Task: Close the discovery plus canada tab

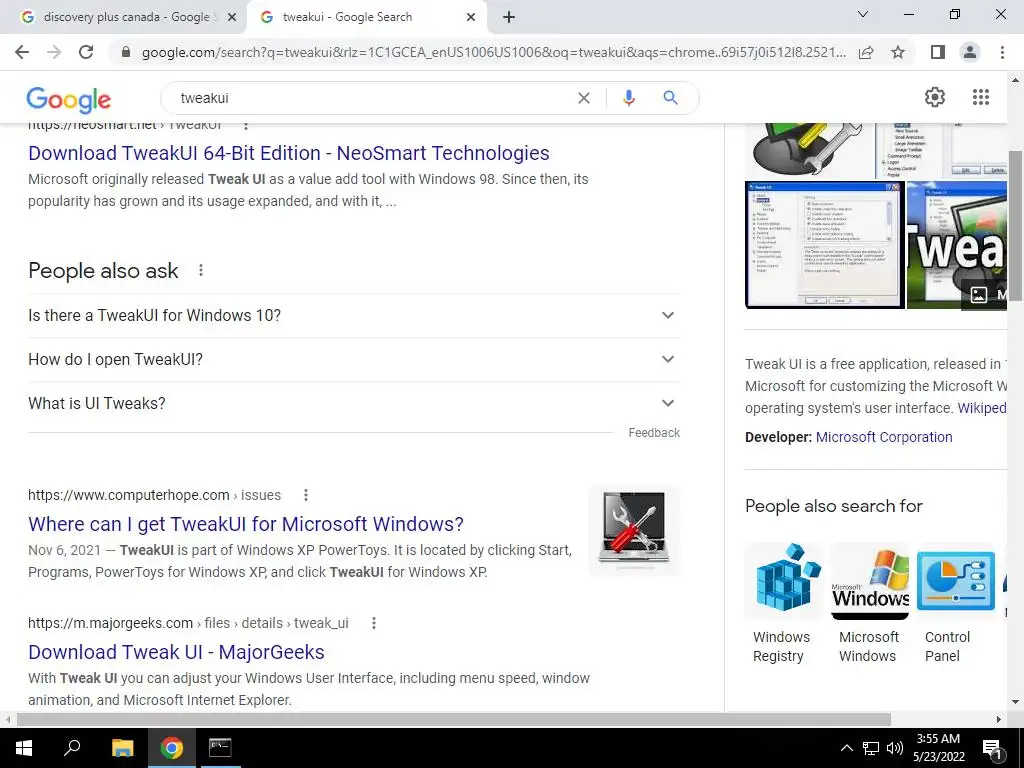Action: pos(231,18)
